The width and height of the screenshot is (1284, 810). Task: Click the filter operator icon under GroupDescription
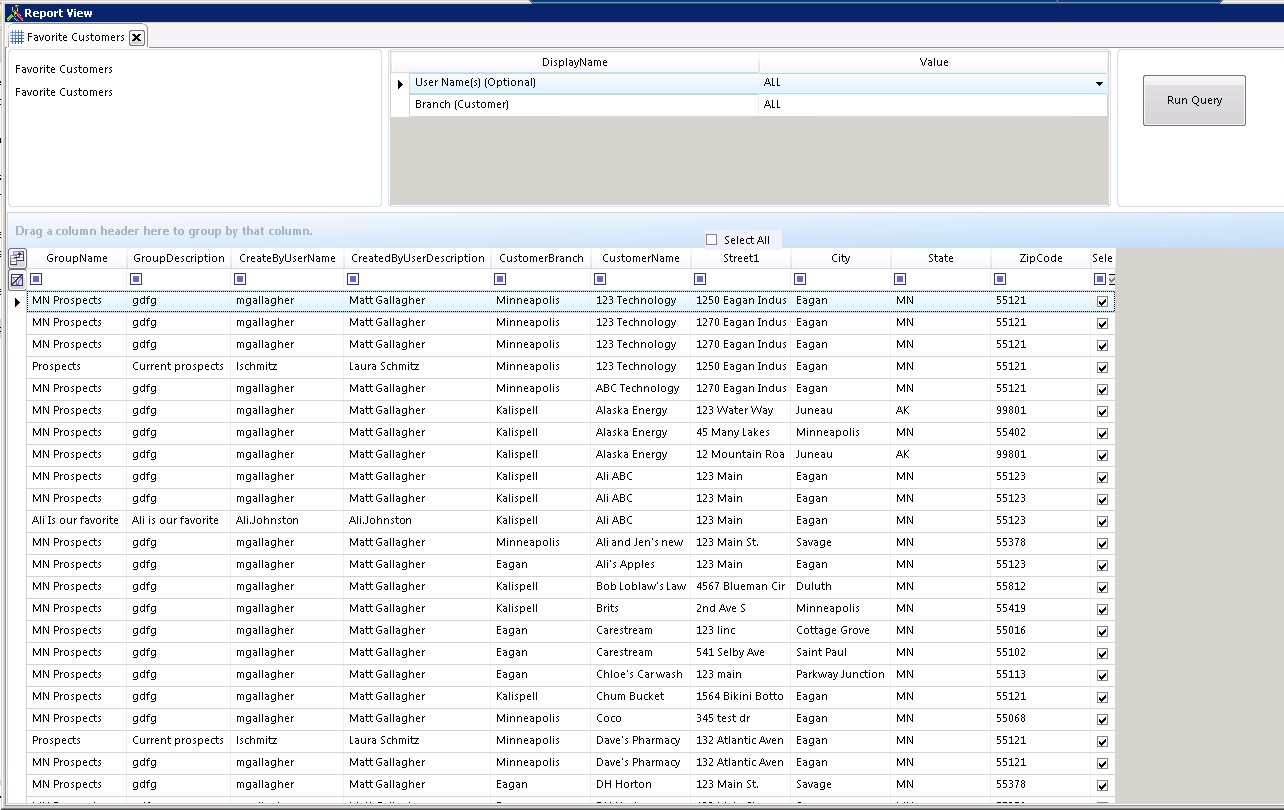pyautogui.click(x=137, y=279)
